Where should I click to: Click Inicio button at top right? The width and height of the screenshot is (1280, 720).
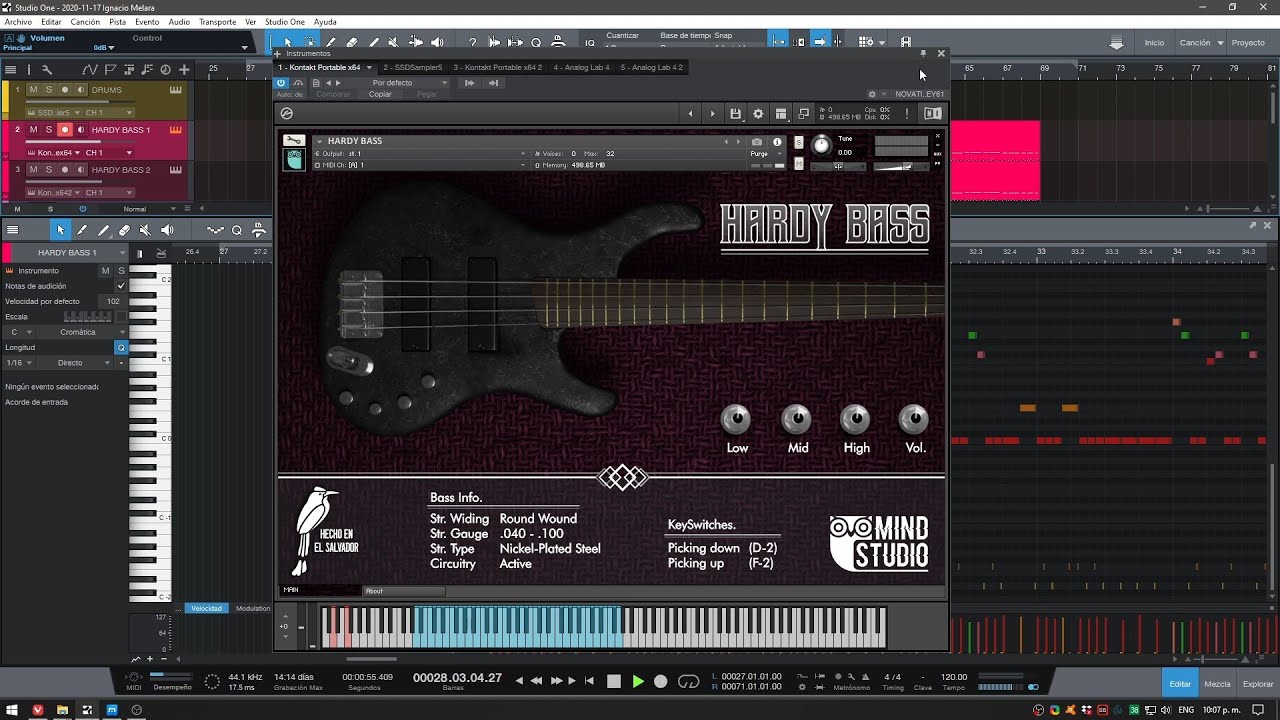pos(1154,43)
